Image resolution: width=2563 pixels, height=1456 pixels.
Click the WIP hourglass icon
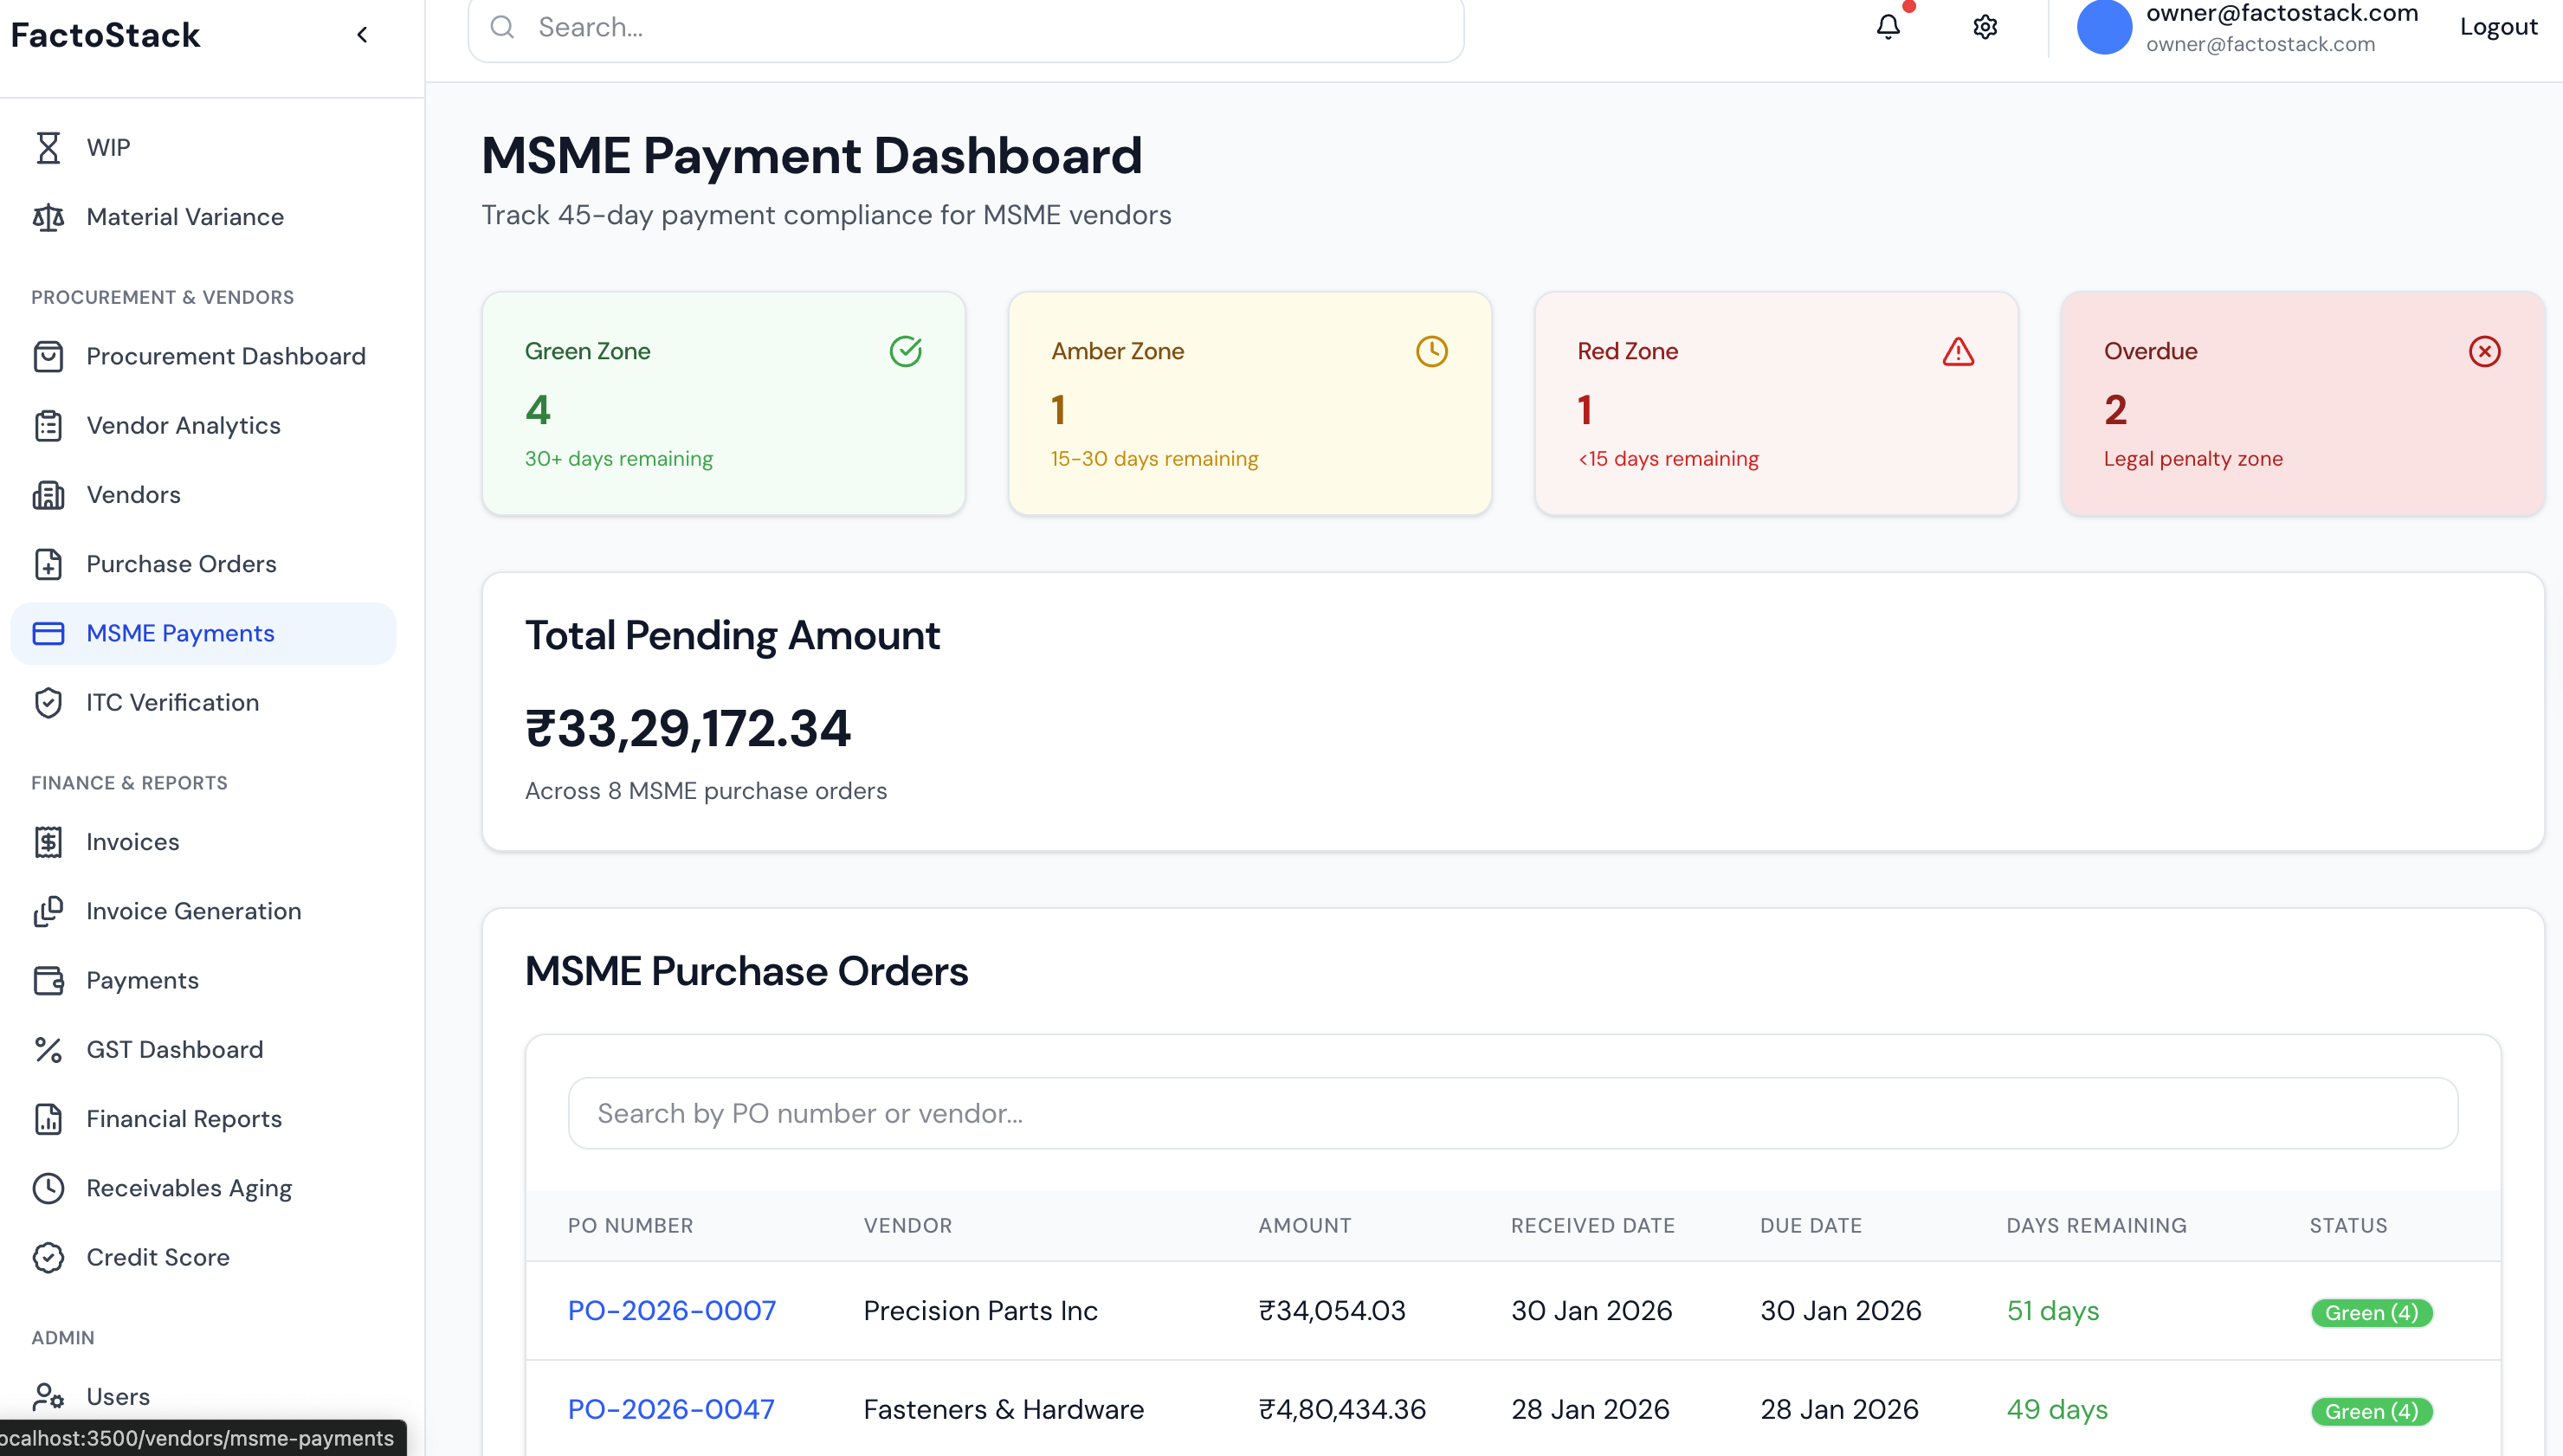coord(48,147)
